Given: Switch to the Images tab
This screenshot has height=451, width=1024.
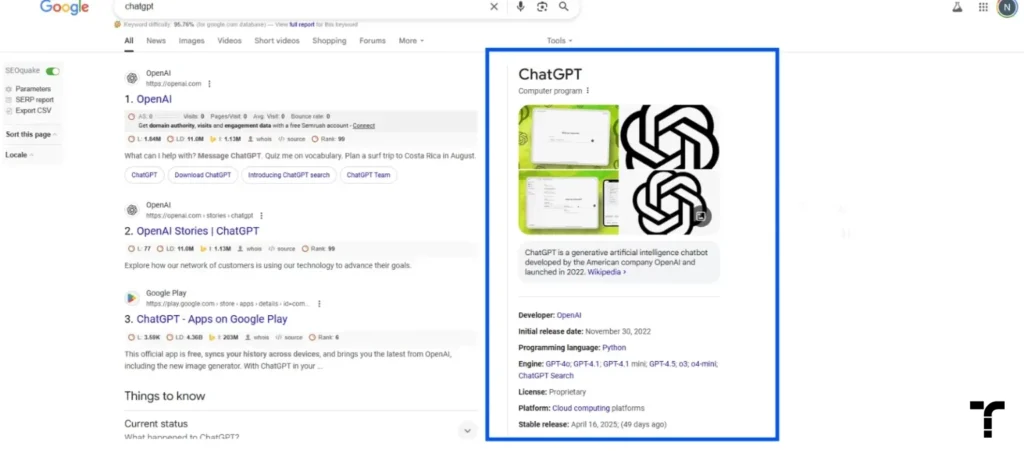Looking at the screenshot, I should point(191,40).
